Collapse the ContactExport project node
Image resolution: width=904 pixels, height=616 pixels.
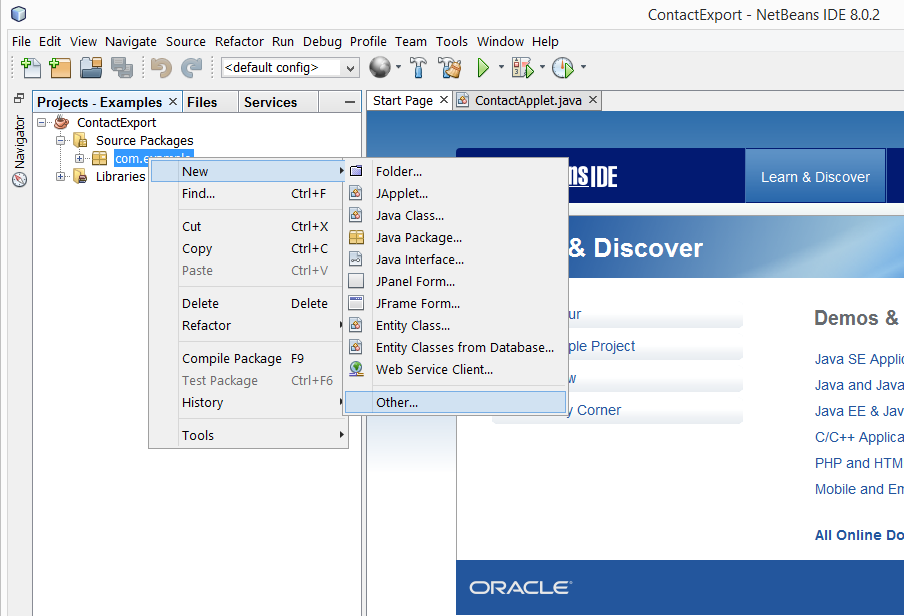pos(42,123)
